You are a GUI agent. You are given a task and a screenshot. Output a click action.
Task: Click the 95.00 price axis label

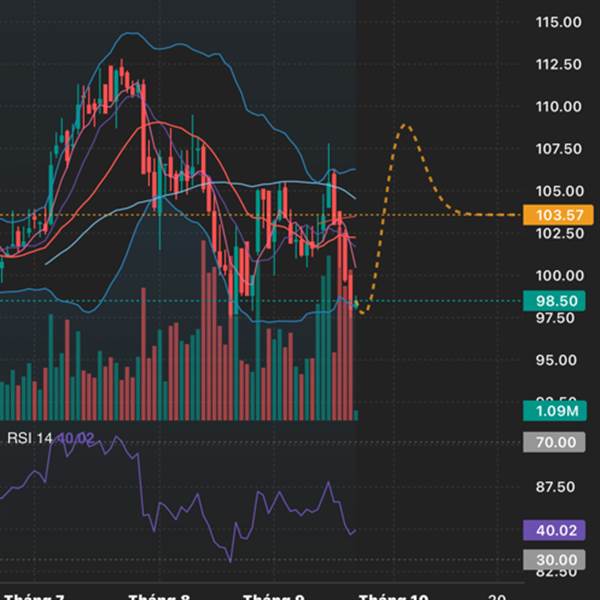tap(556, 360)
